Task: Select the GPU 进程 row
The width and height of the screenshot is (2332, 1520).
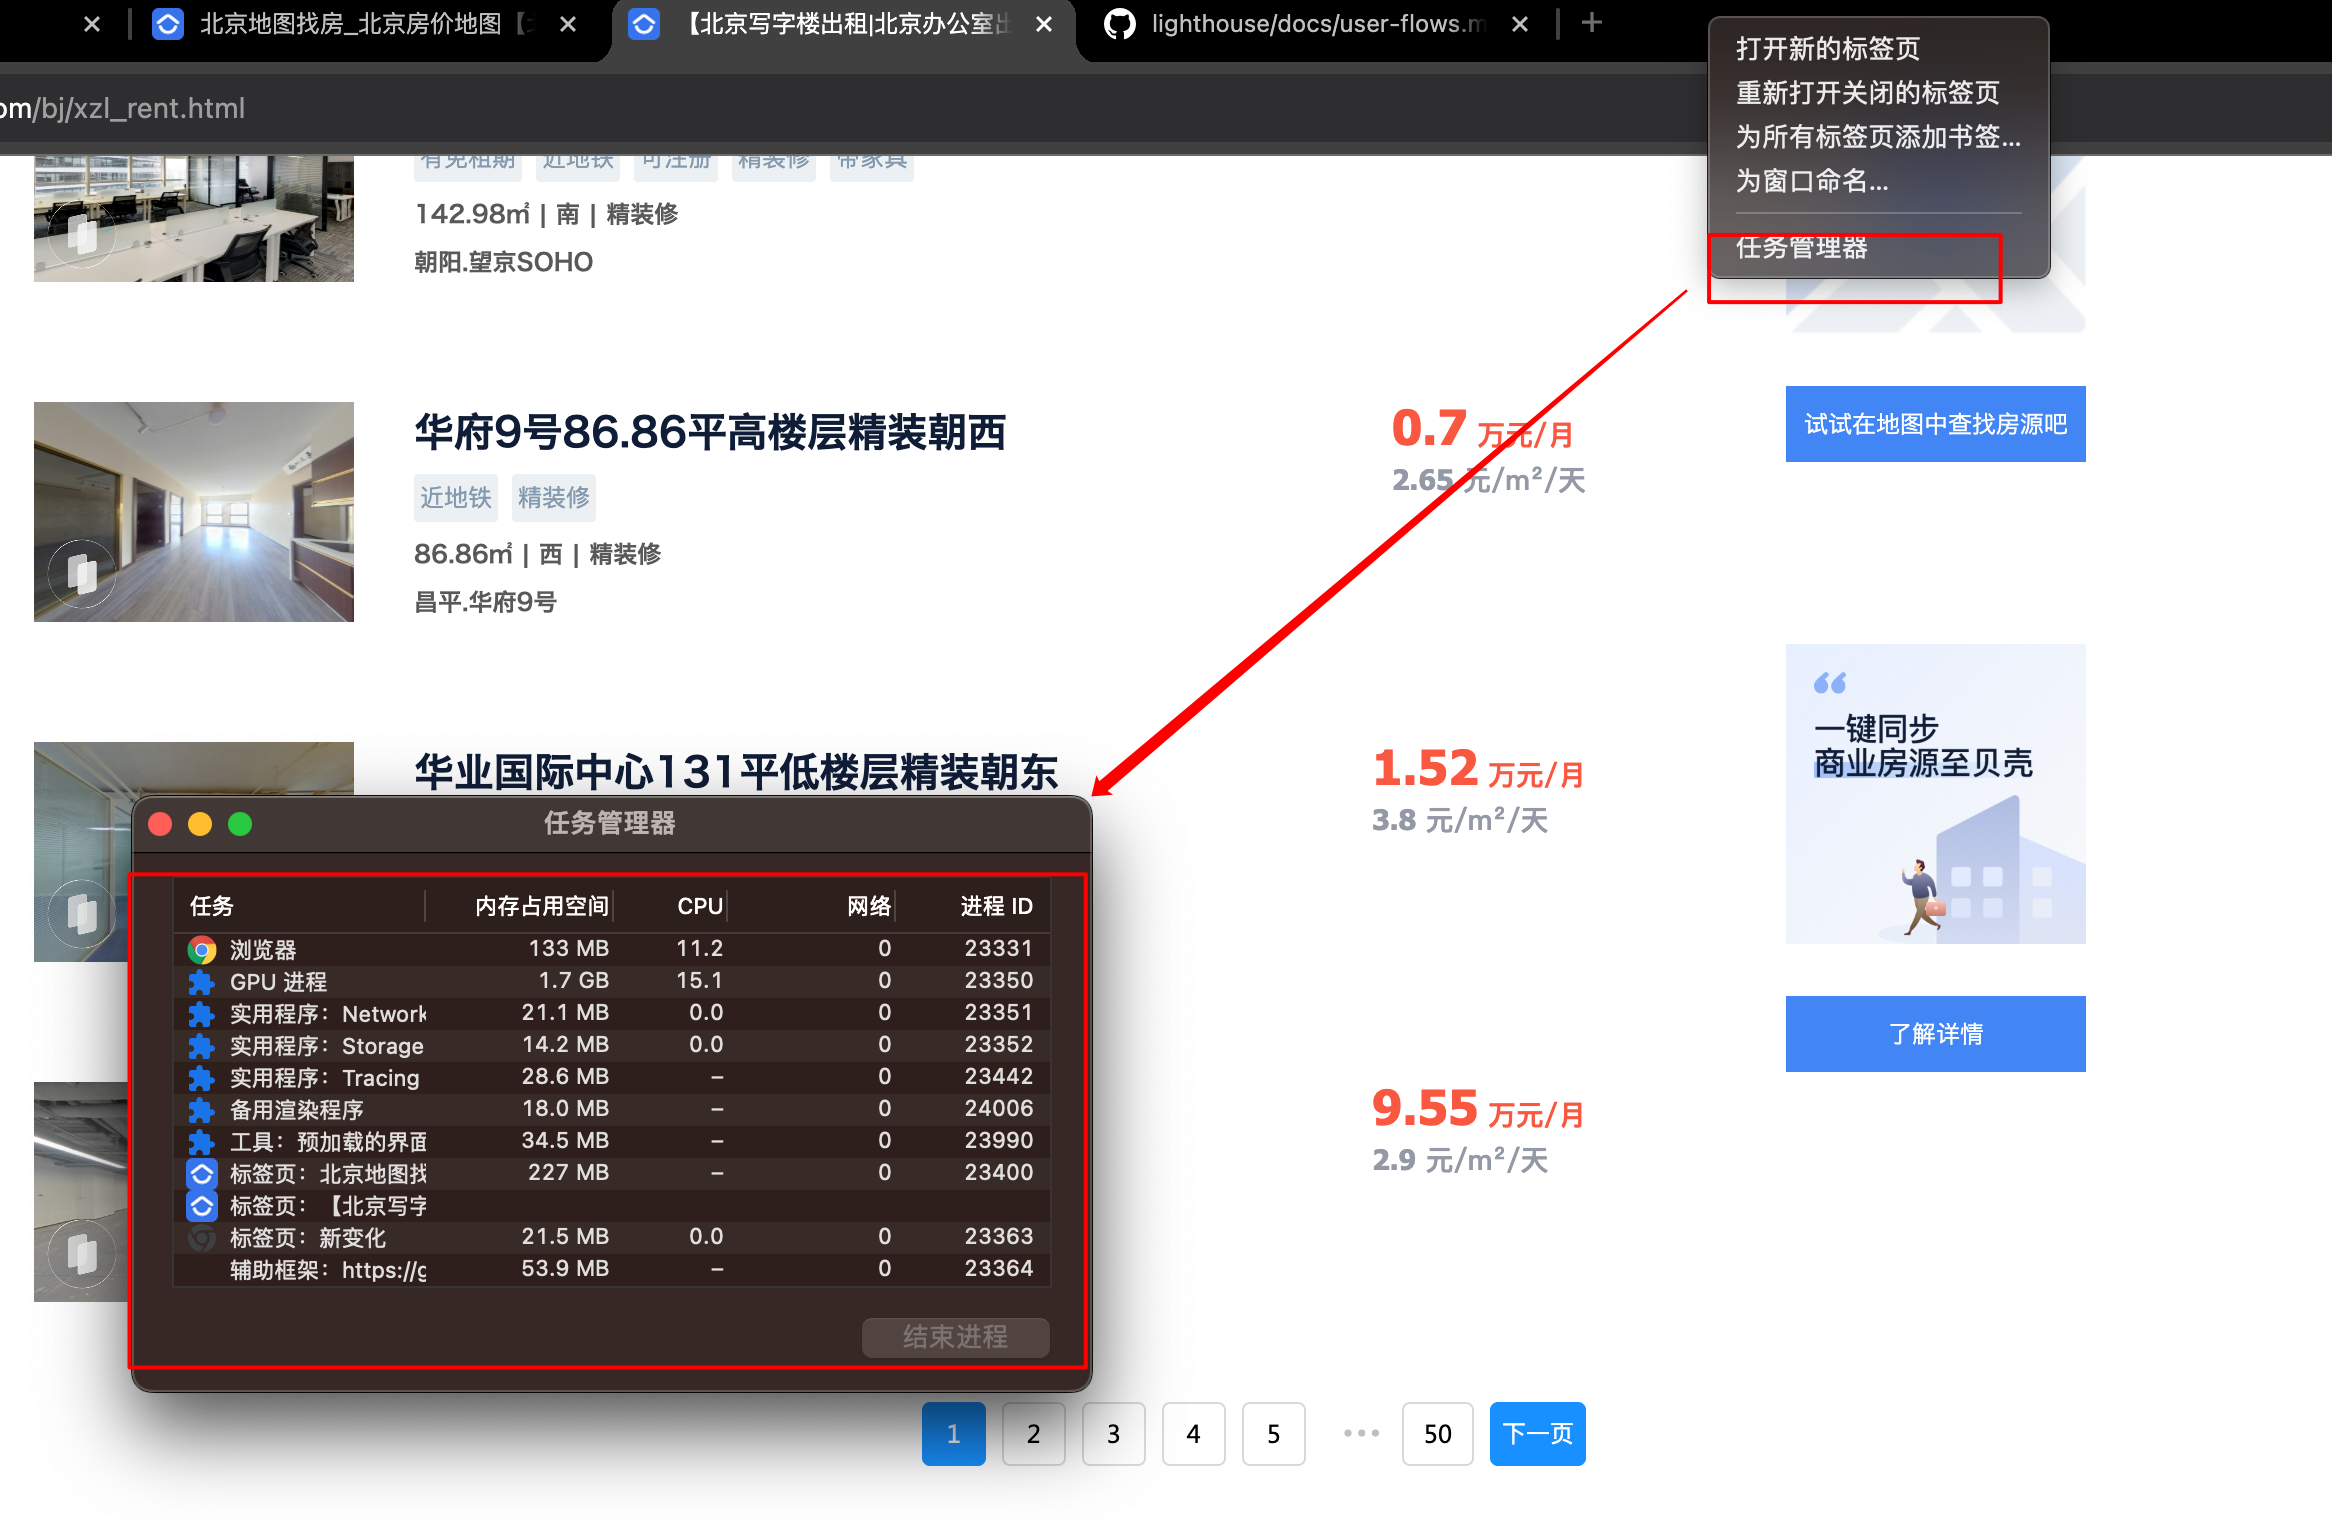Action: click(612, 980)
